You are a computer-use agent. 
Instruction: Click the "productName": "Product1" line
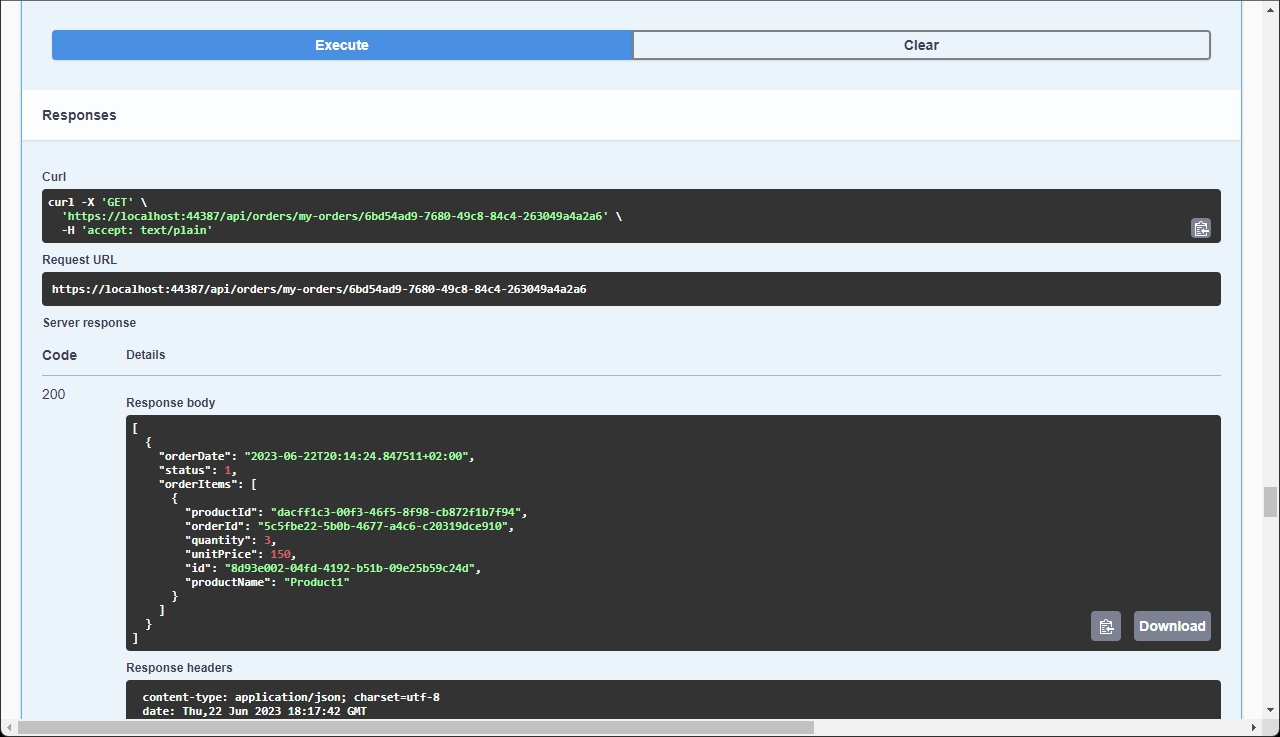267,582
